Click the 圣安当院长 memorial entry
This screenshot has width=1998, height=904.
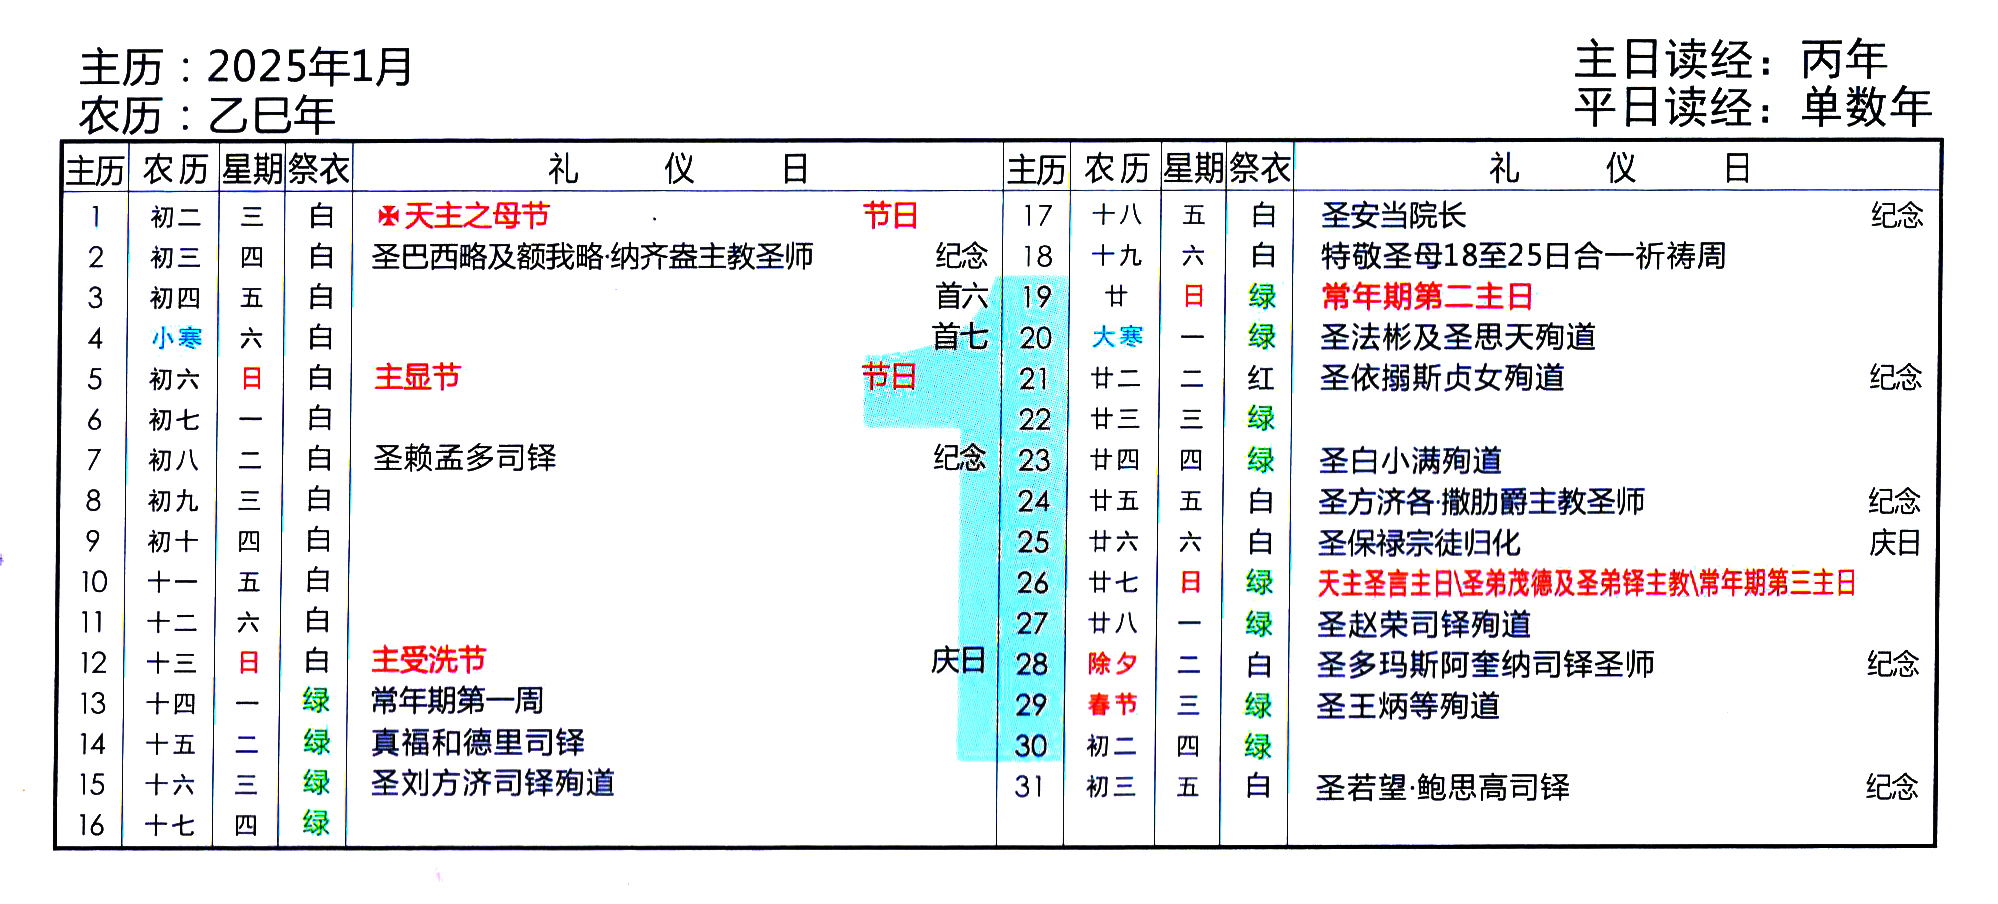click(1393, 215)
